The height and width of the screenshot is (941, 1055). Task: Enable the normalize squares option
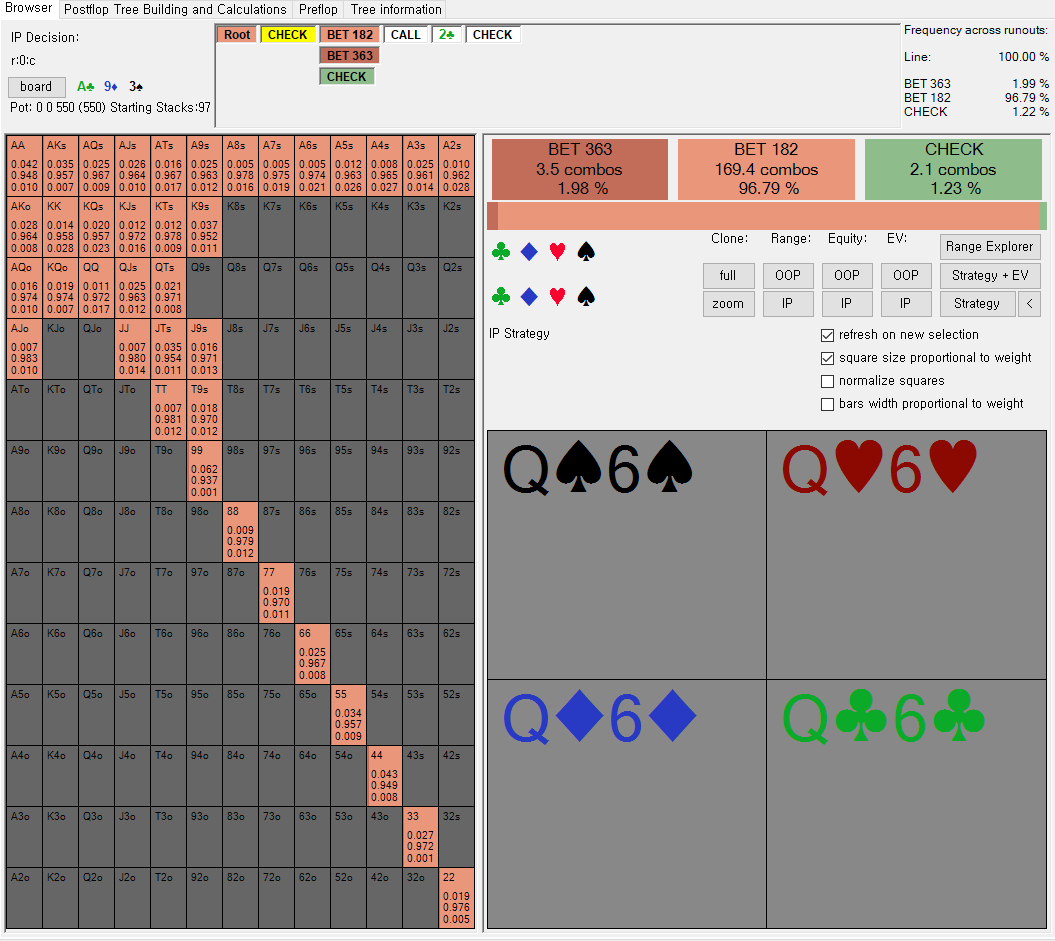tap(827, 381)
